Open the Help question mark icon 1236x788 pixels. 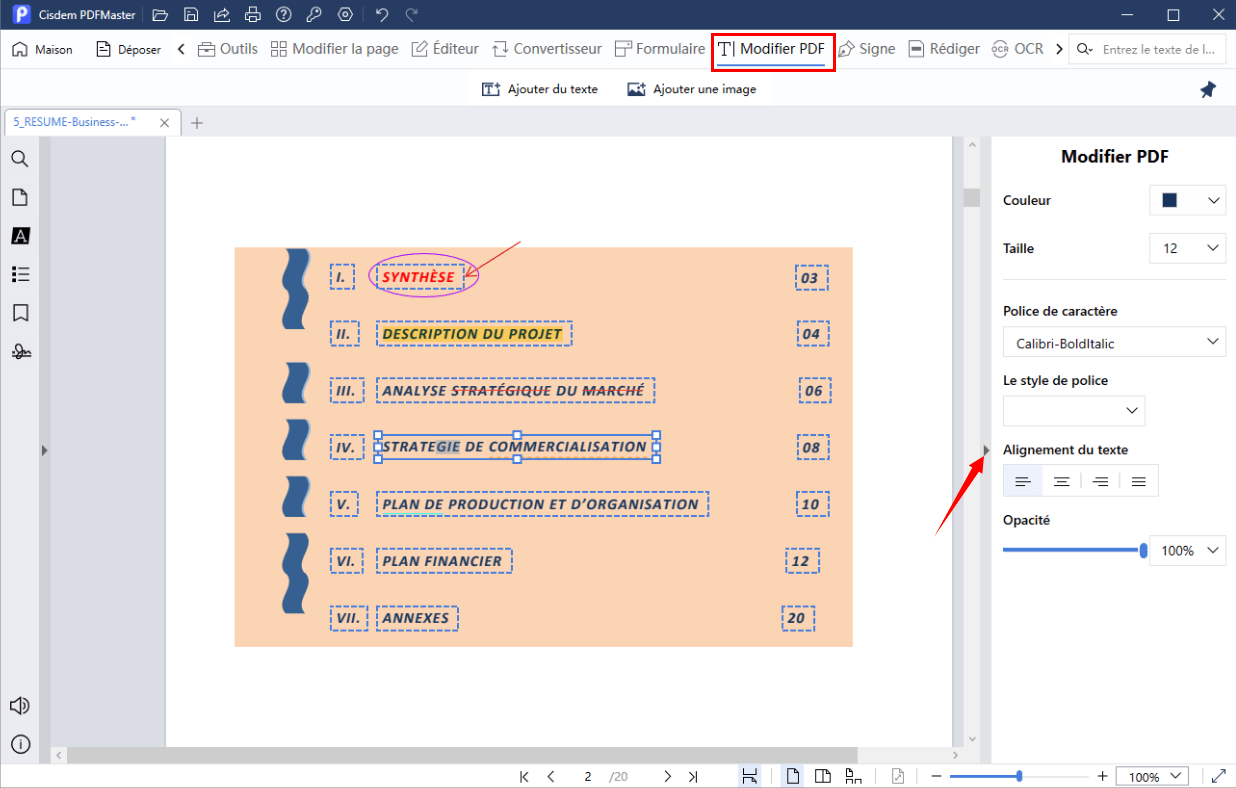pyautogui.click(x=284, y=15)
